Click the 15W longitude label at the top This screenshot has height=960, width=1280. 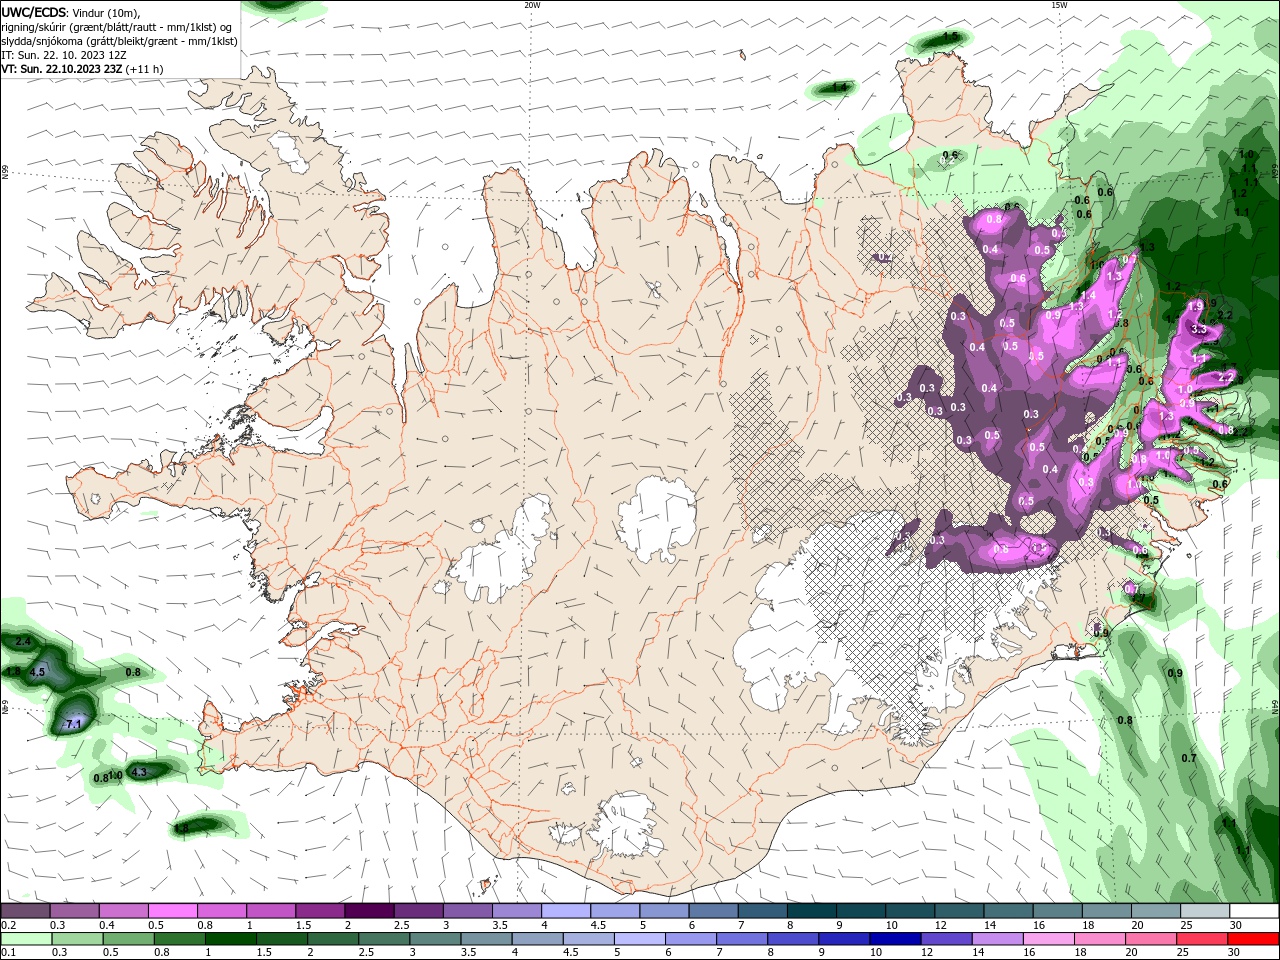click(1059, 5)
